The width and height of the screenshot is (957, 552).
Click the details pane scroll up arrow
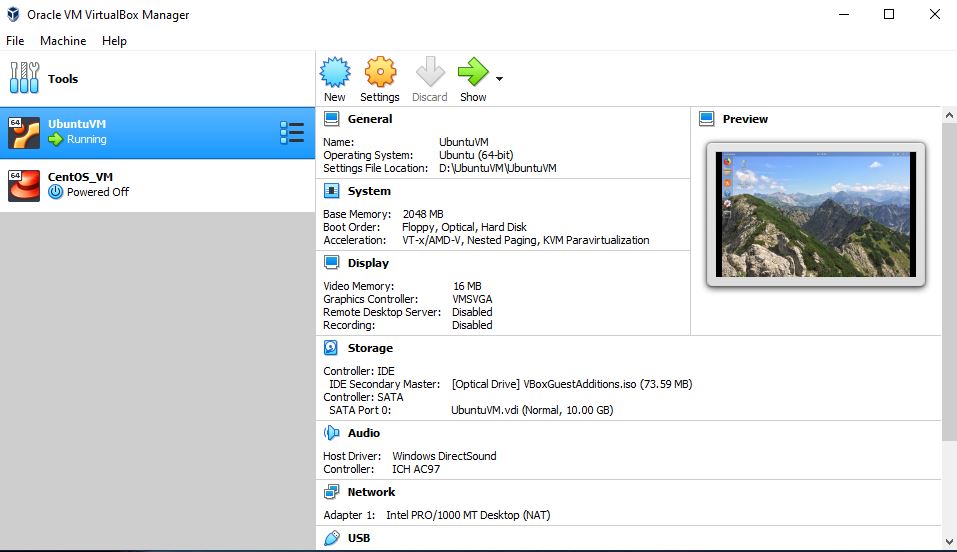[x=949, y=115]
